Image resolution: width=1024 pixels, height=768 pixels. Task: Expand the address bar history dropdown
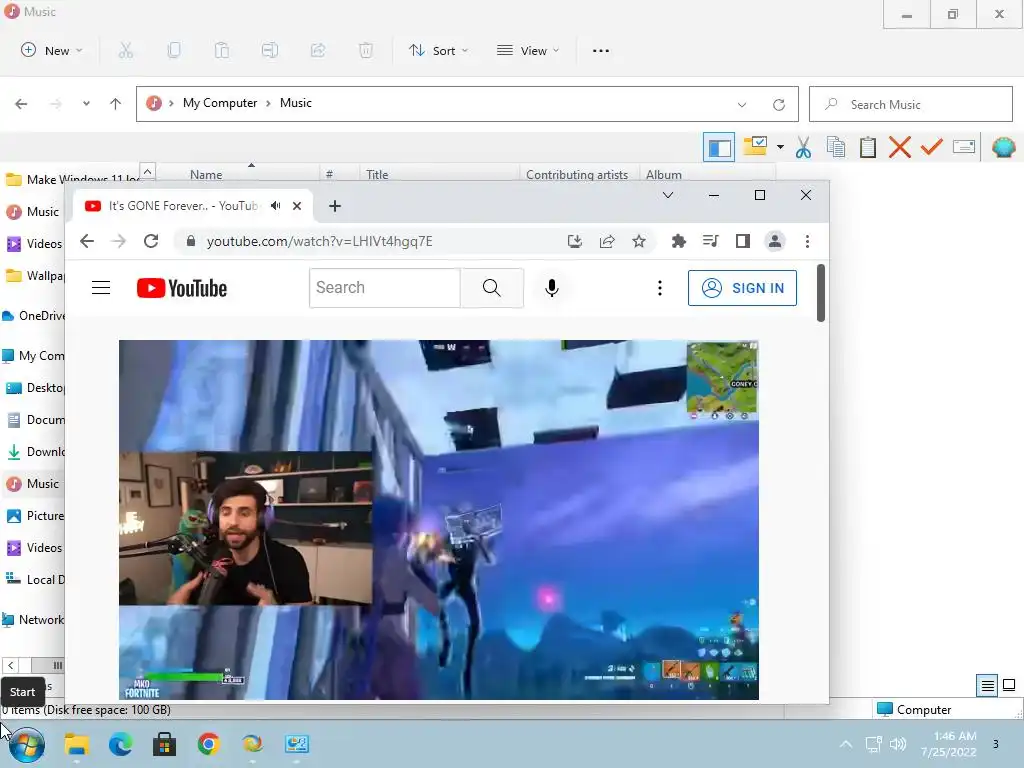(742, 104)
